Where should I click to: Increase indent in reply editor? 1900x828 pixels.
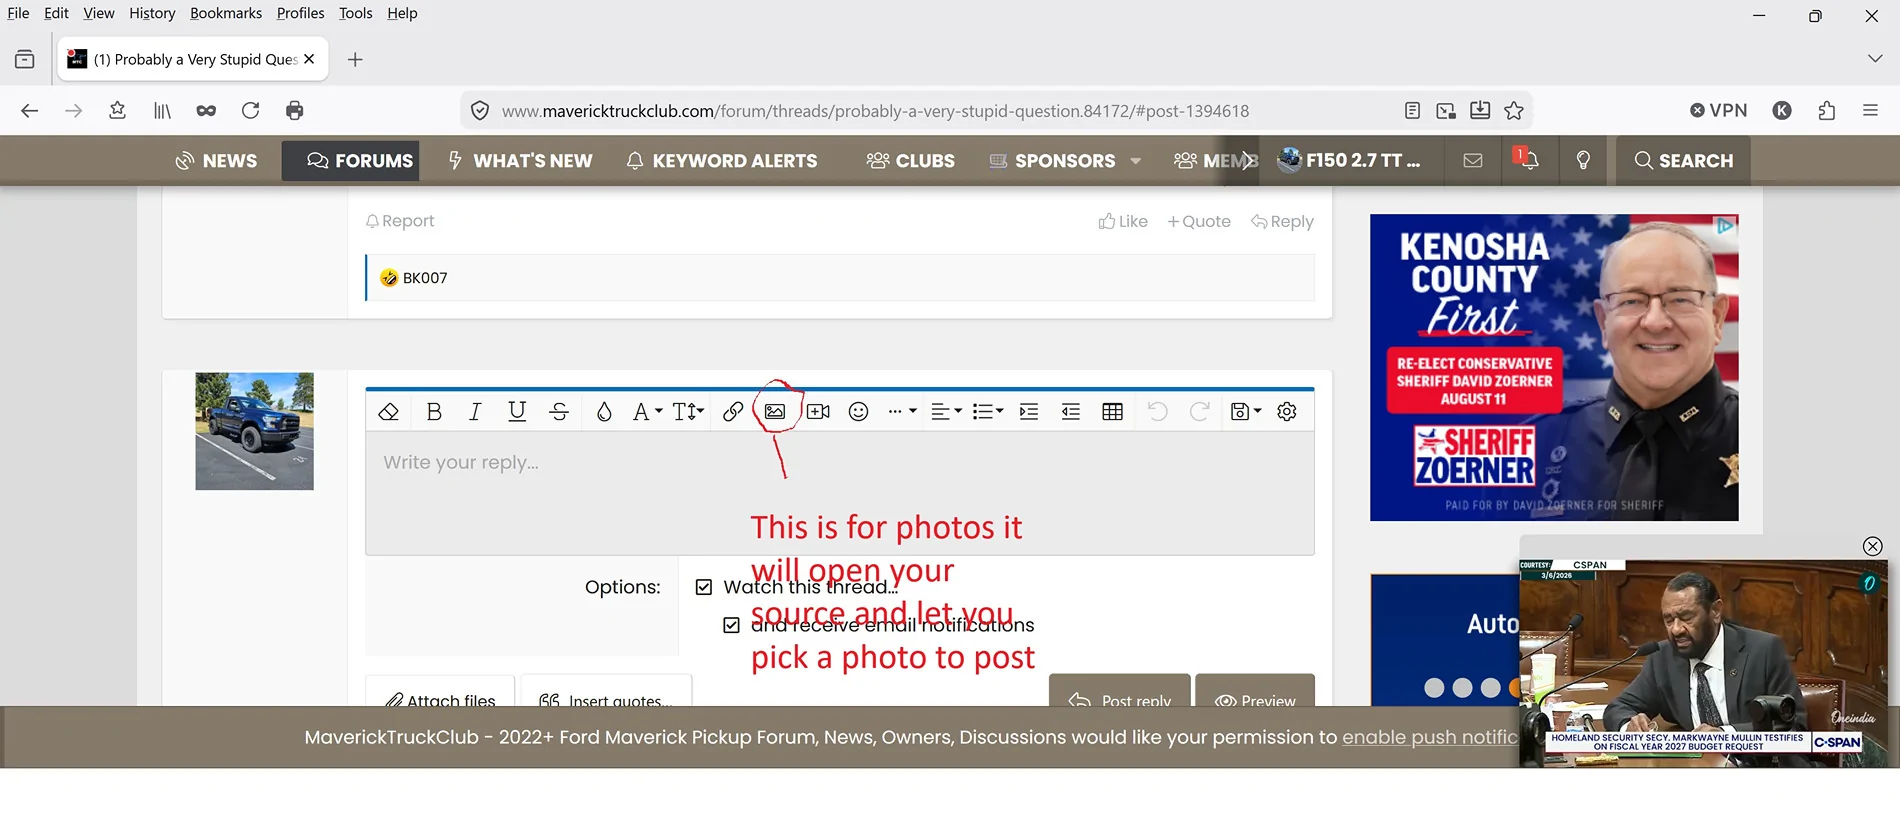(x=1029, y=411)
